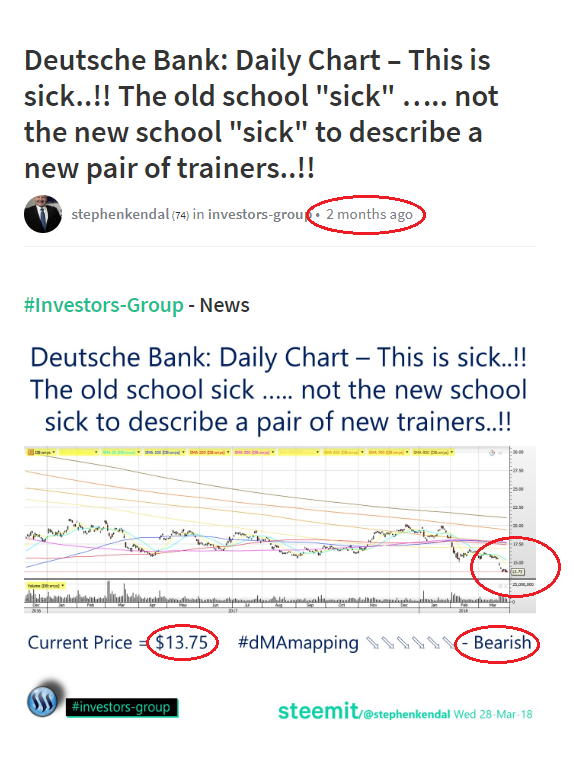Click stephenkendal's profile avatar photo
The height and width of the screenshot is (768, 574).
point(43,214)
